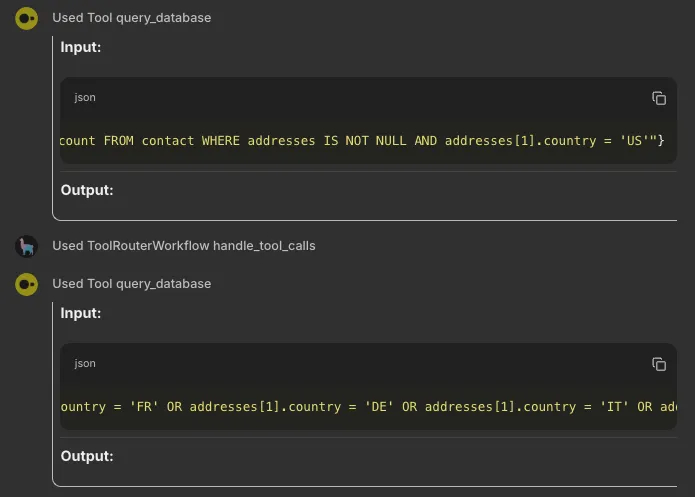Click the llama avatar beside ToolRouterWorkflow
695x497 pixels.
coord(27,246)
